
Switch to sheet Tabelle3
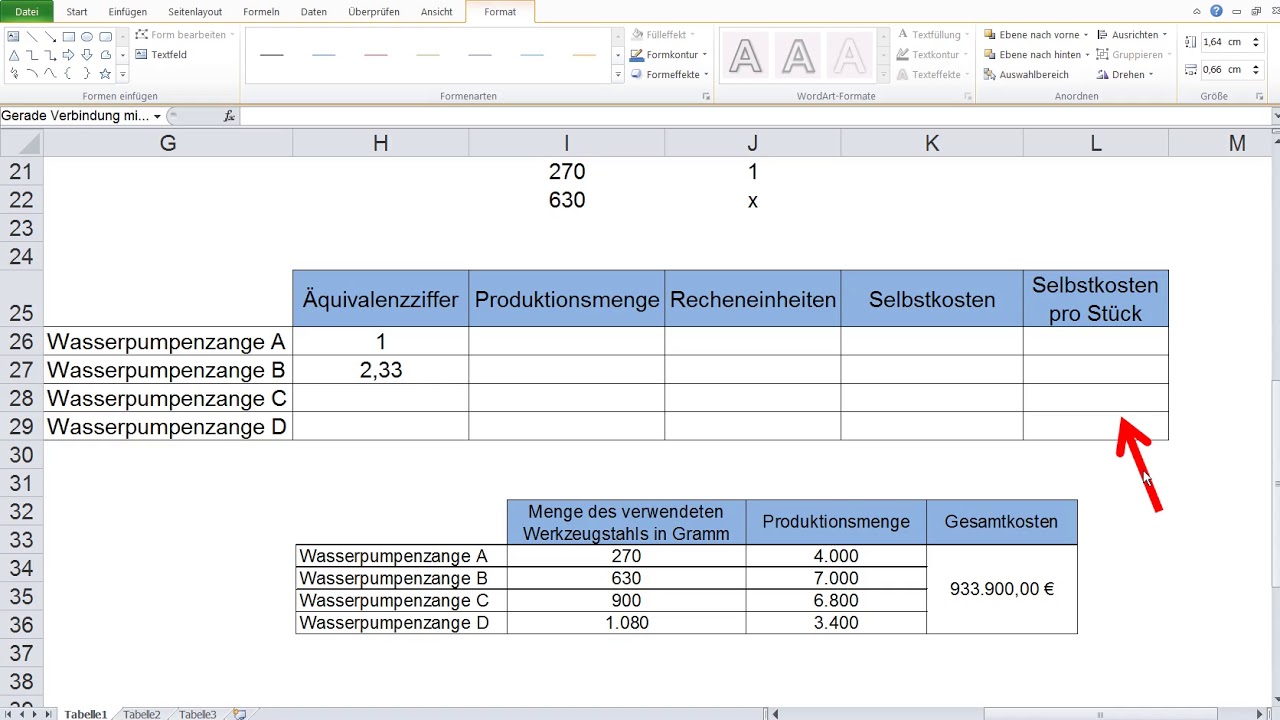[197, 714]
